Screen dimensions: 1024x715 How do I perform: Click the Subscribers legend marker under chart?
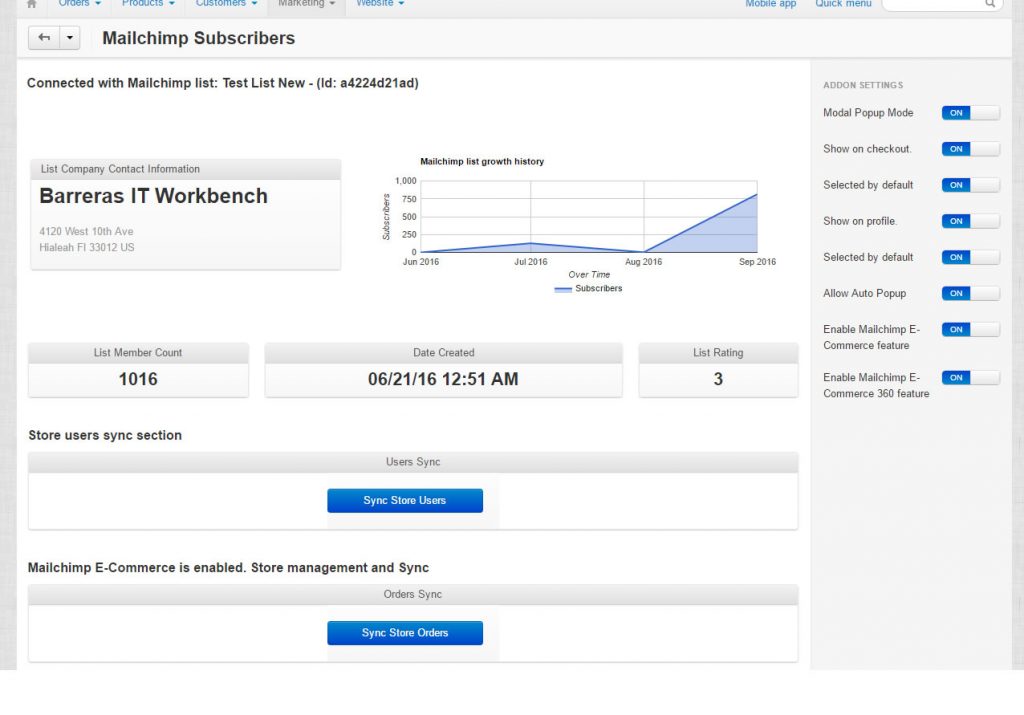click(x=563, y=289)
